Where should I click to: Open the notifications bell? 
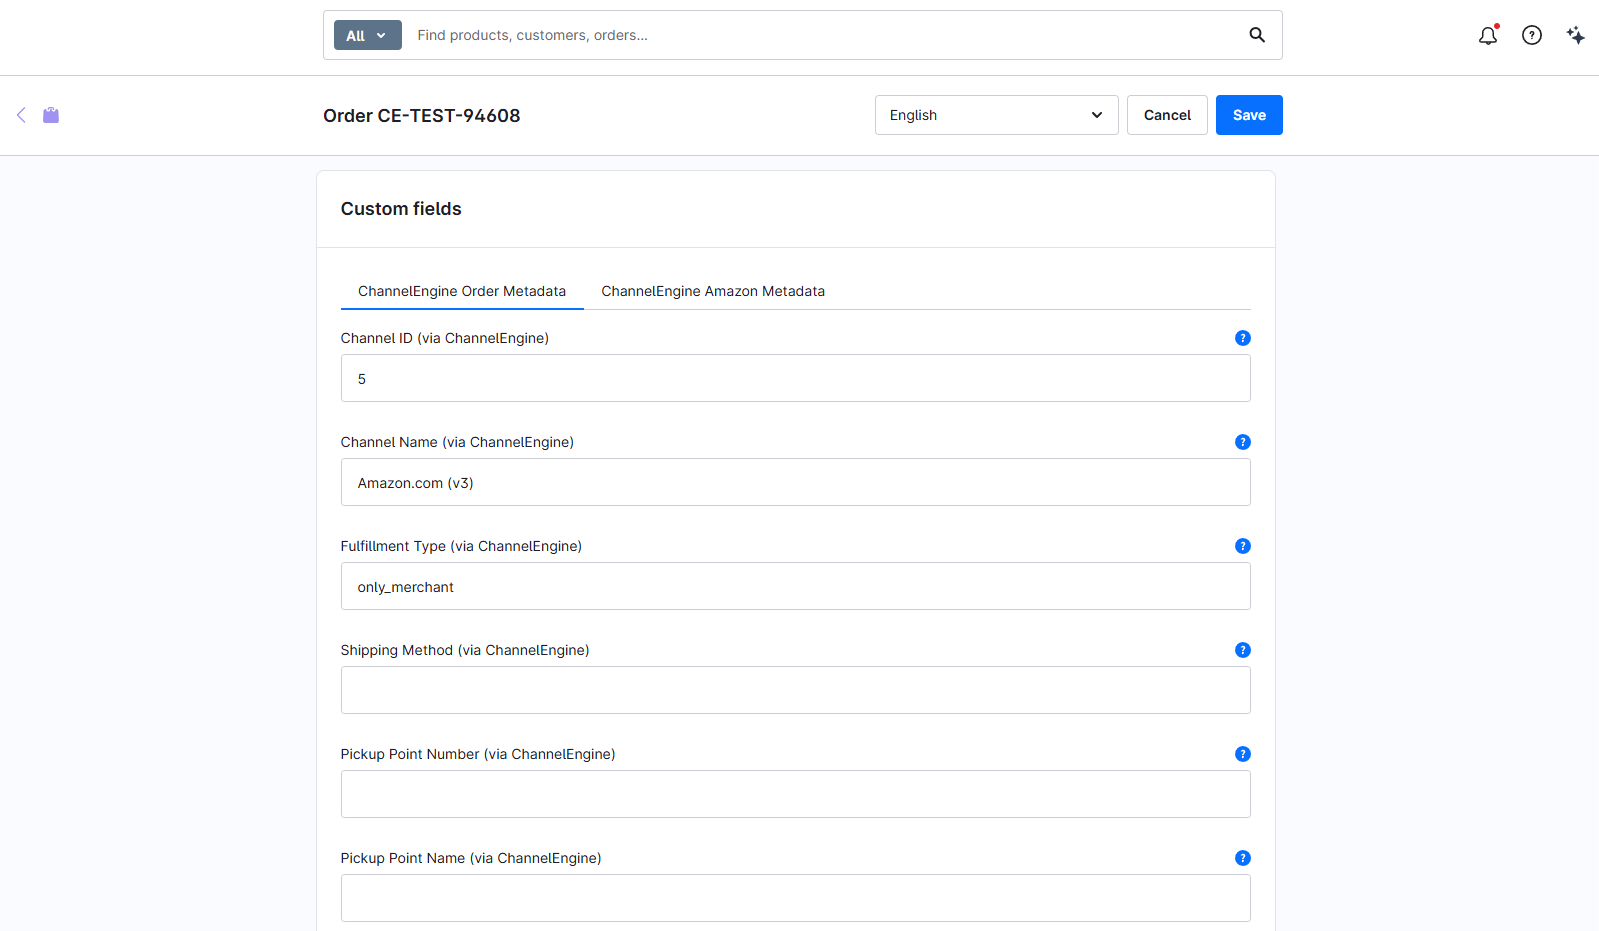click(1488, 35)
